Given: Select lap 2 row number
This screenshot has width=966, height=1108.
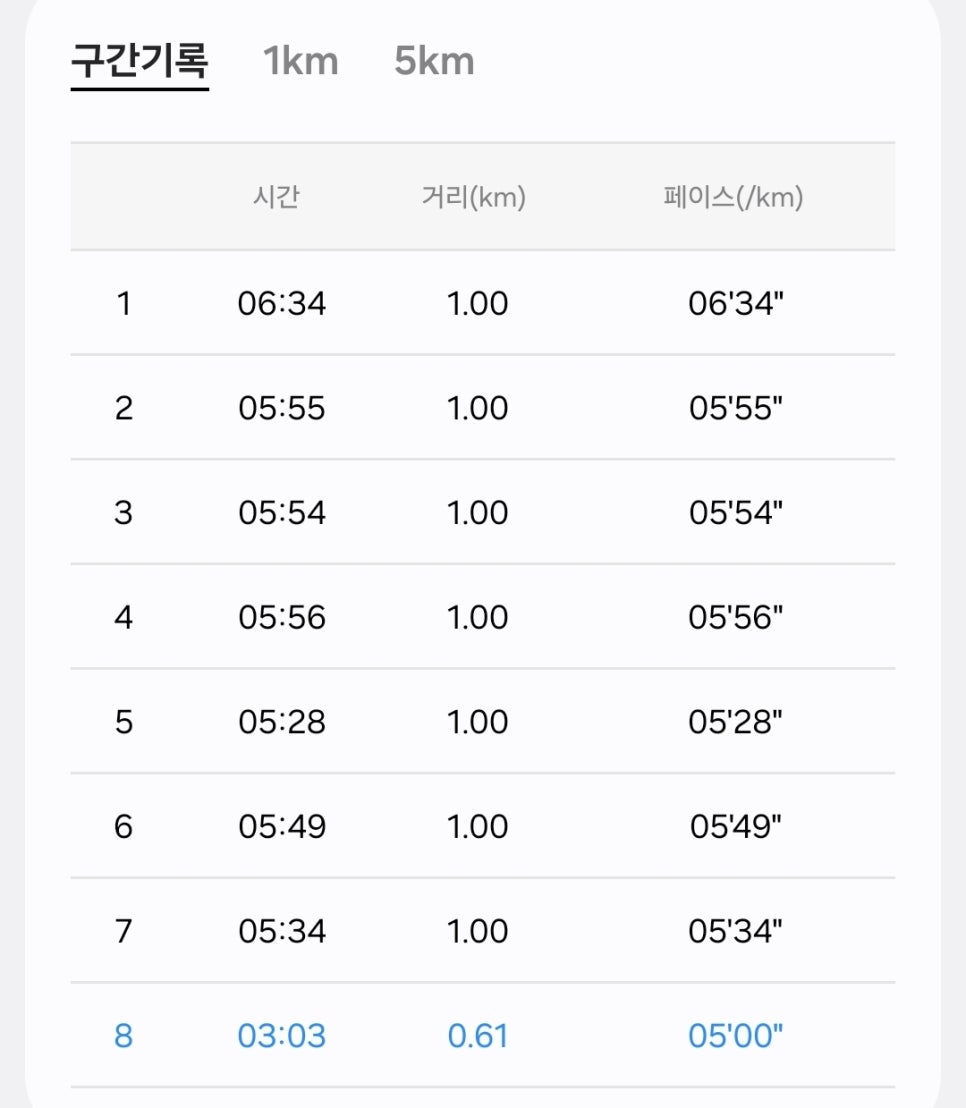Looking at the screenshot, I should (124, 408).
